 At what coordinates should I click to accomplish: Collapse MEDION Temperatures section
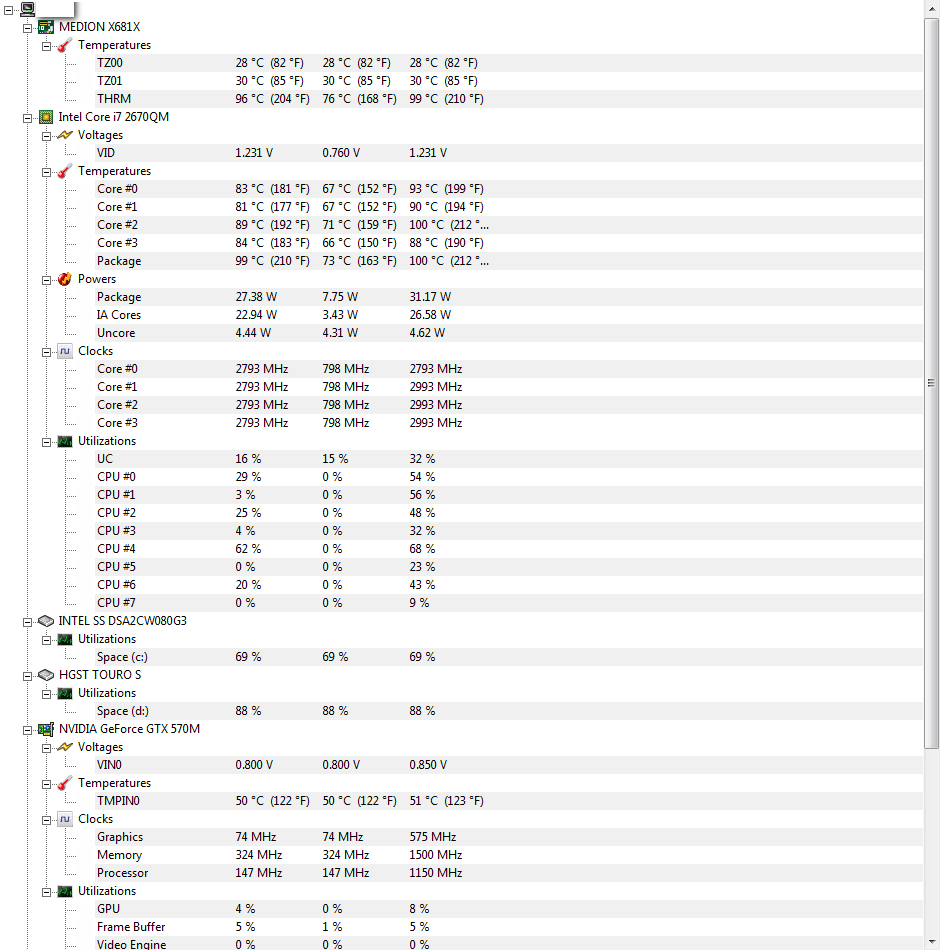coord(46,47)
